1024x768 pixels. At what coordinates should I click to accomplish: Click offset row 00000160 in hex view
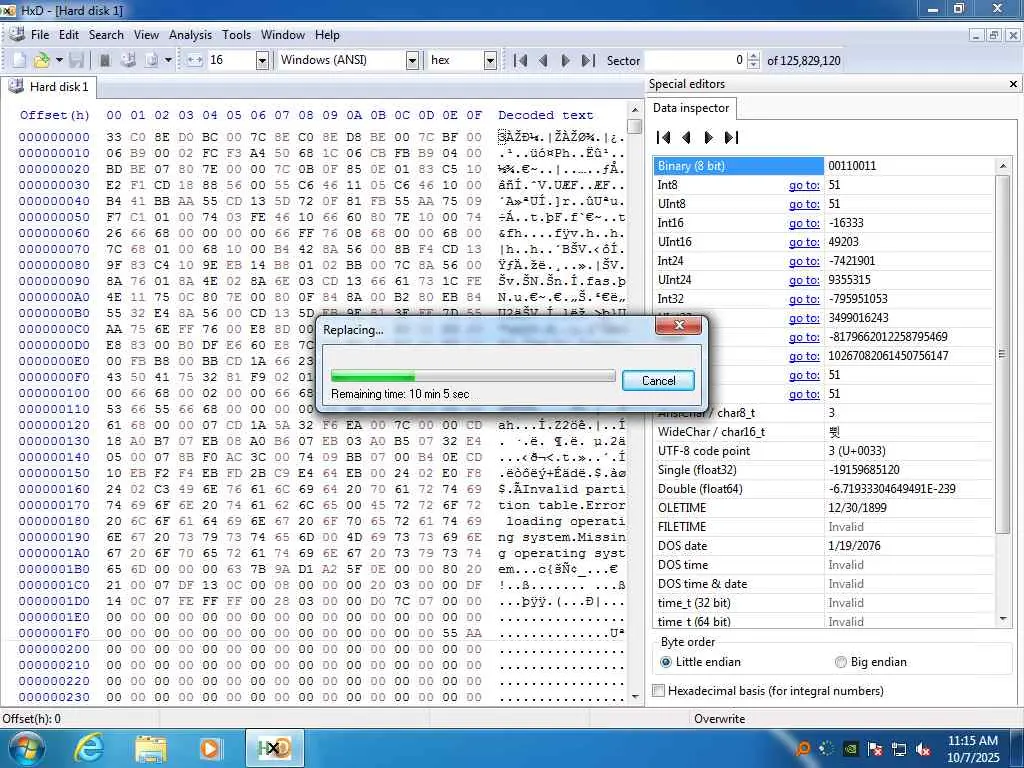(54, 489)
